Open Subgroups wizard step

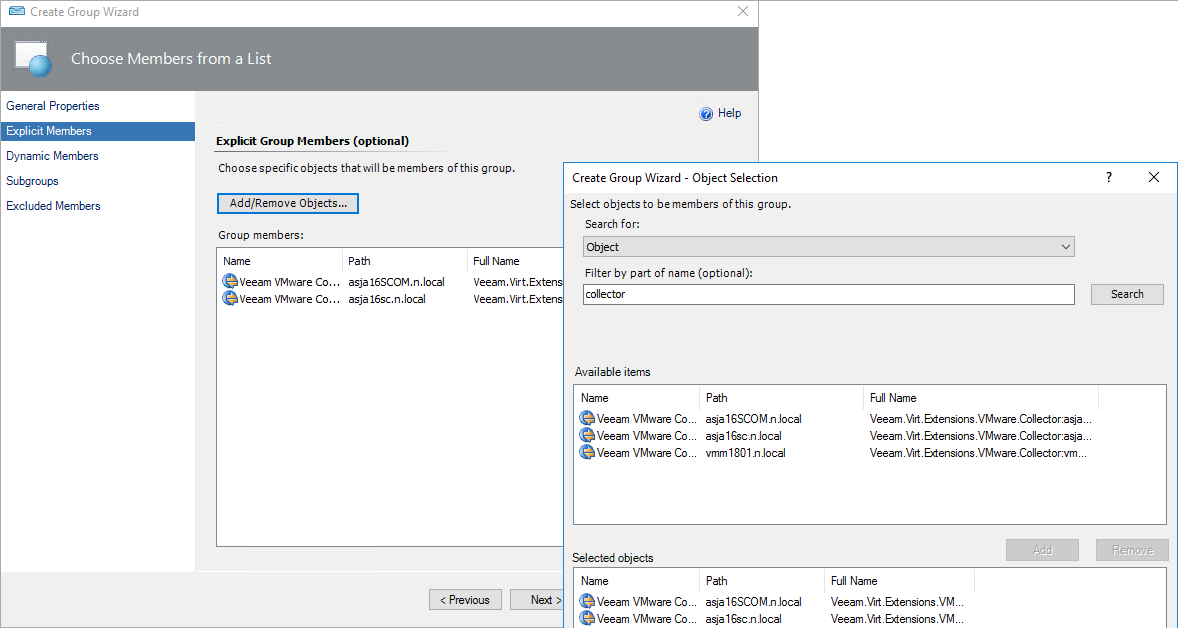click(x=32, y=181)
